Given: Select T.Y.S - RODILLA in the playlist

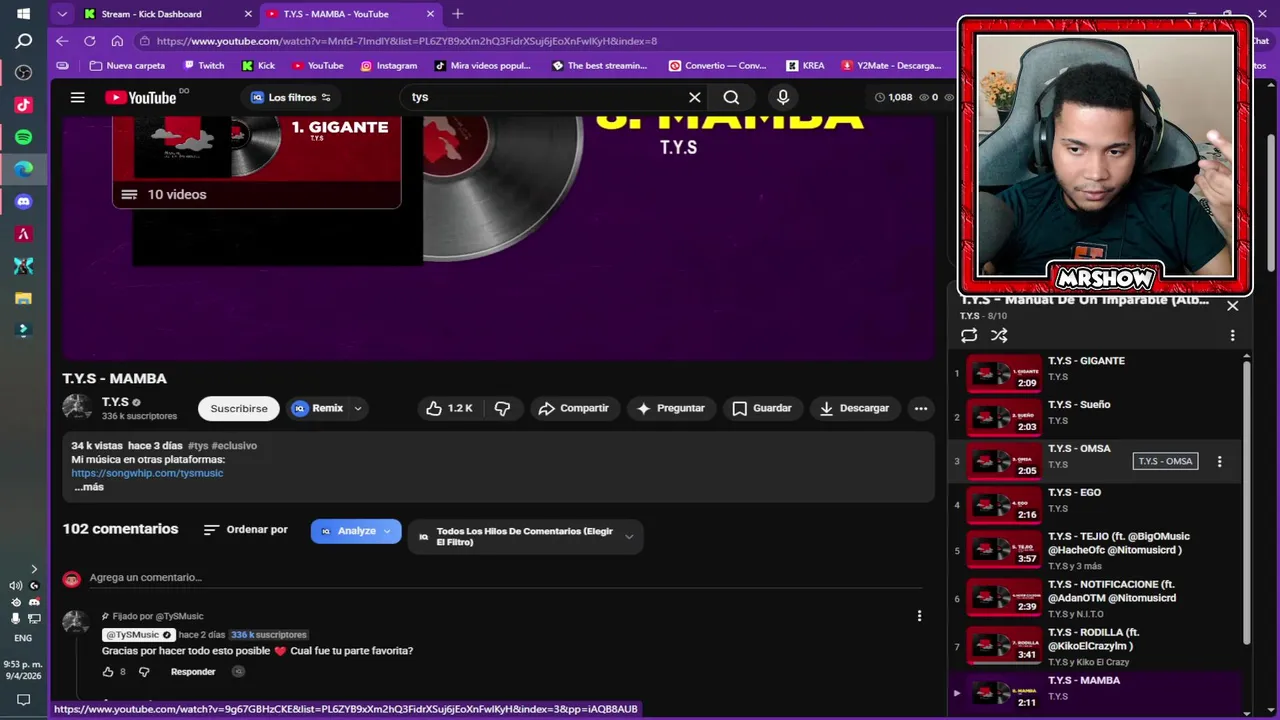Looking at the screenshot, I should (1095, 646).
